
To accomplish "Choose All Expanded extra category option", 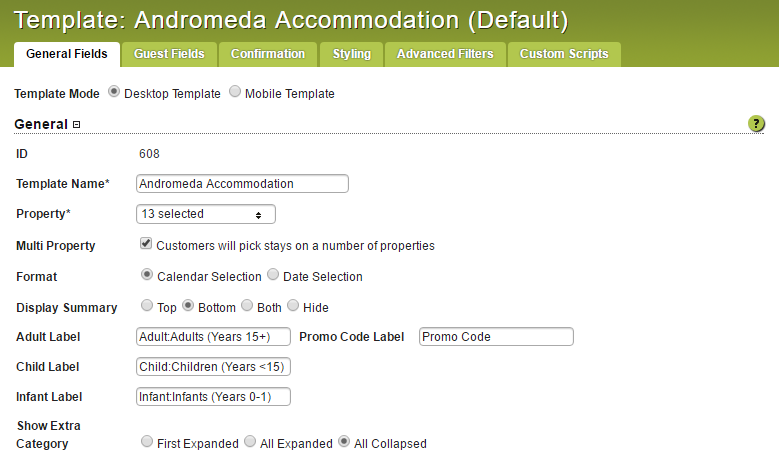I will (250, 441).
